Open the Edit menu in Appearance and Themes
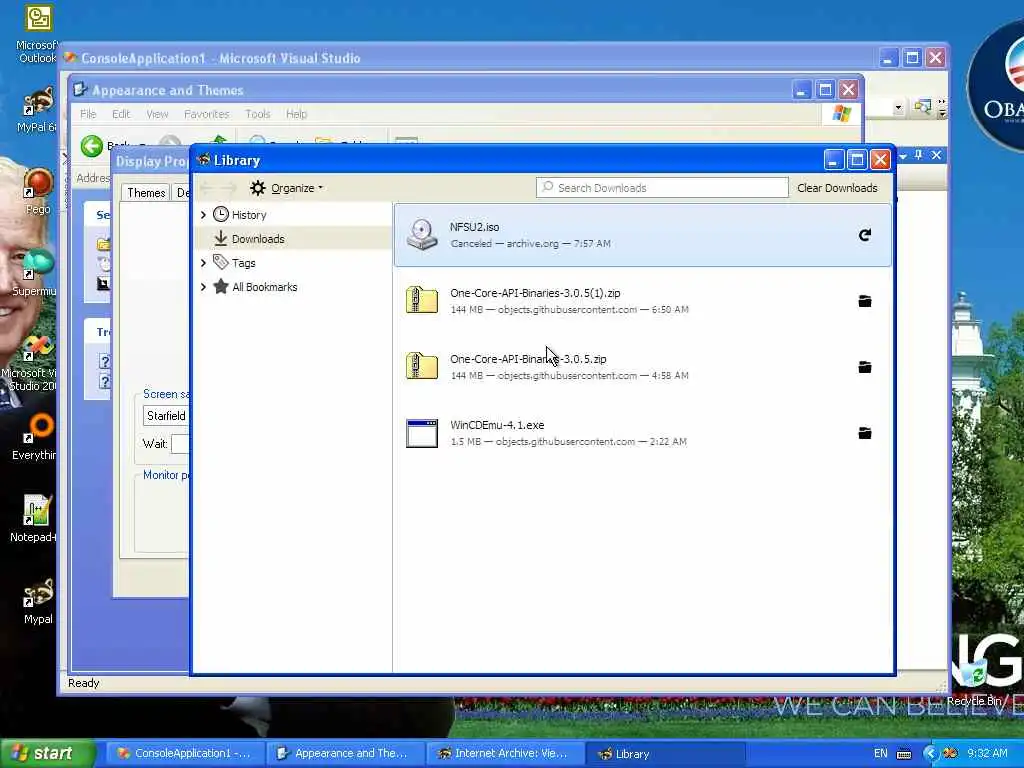Image resolution: width=1024 pixels, height=768 pixels. point(121,114)
